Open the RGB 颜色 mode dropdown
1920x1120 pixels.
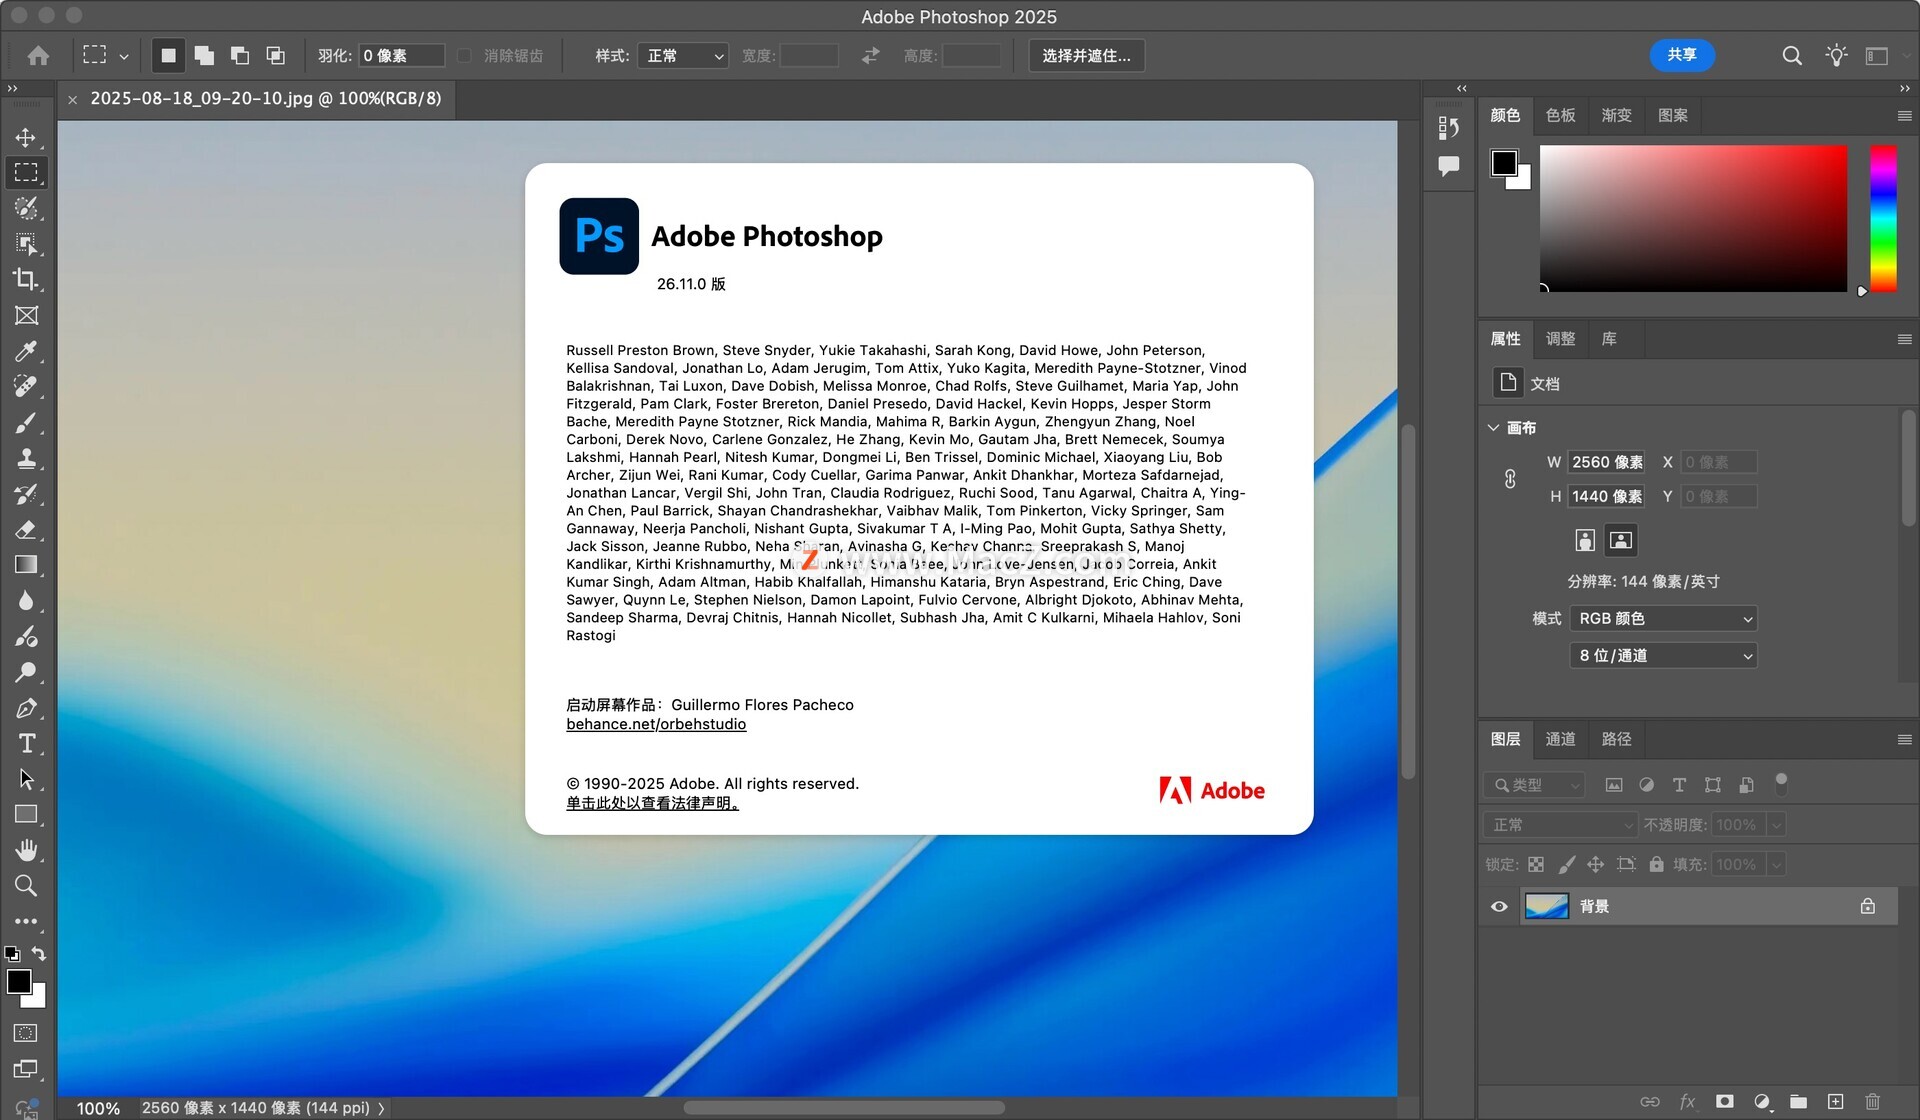(1662, 619)
